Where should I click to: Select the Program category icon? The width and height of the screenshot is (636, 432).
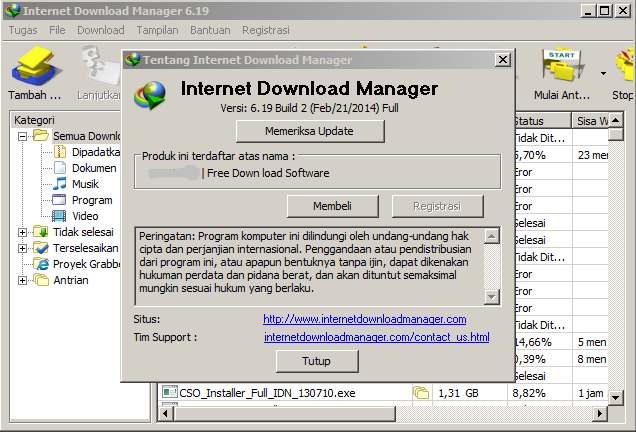point(59,200)
